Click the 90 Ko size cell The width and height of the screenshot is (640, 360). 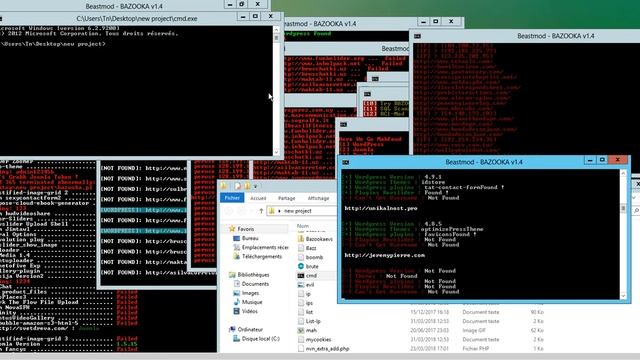pos(538,312)
